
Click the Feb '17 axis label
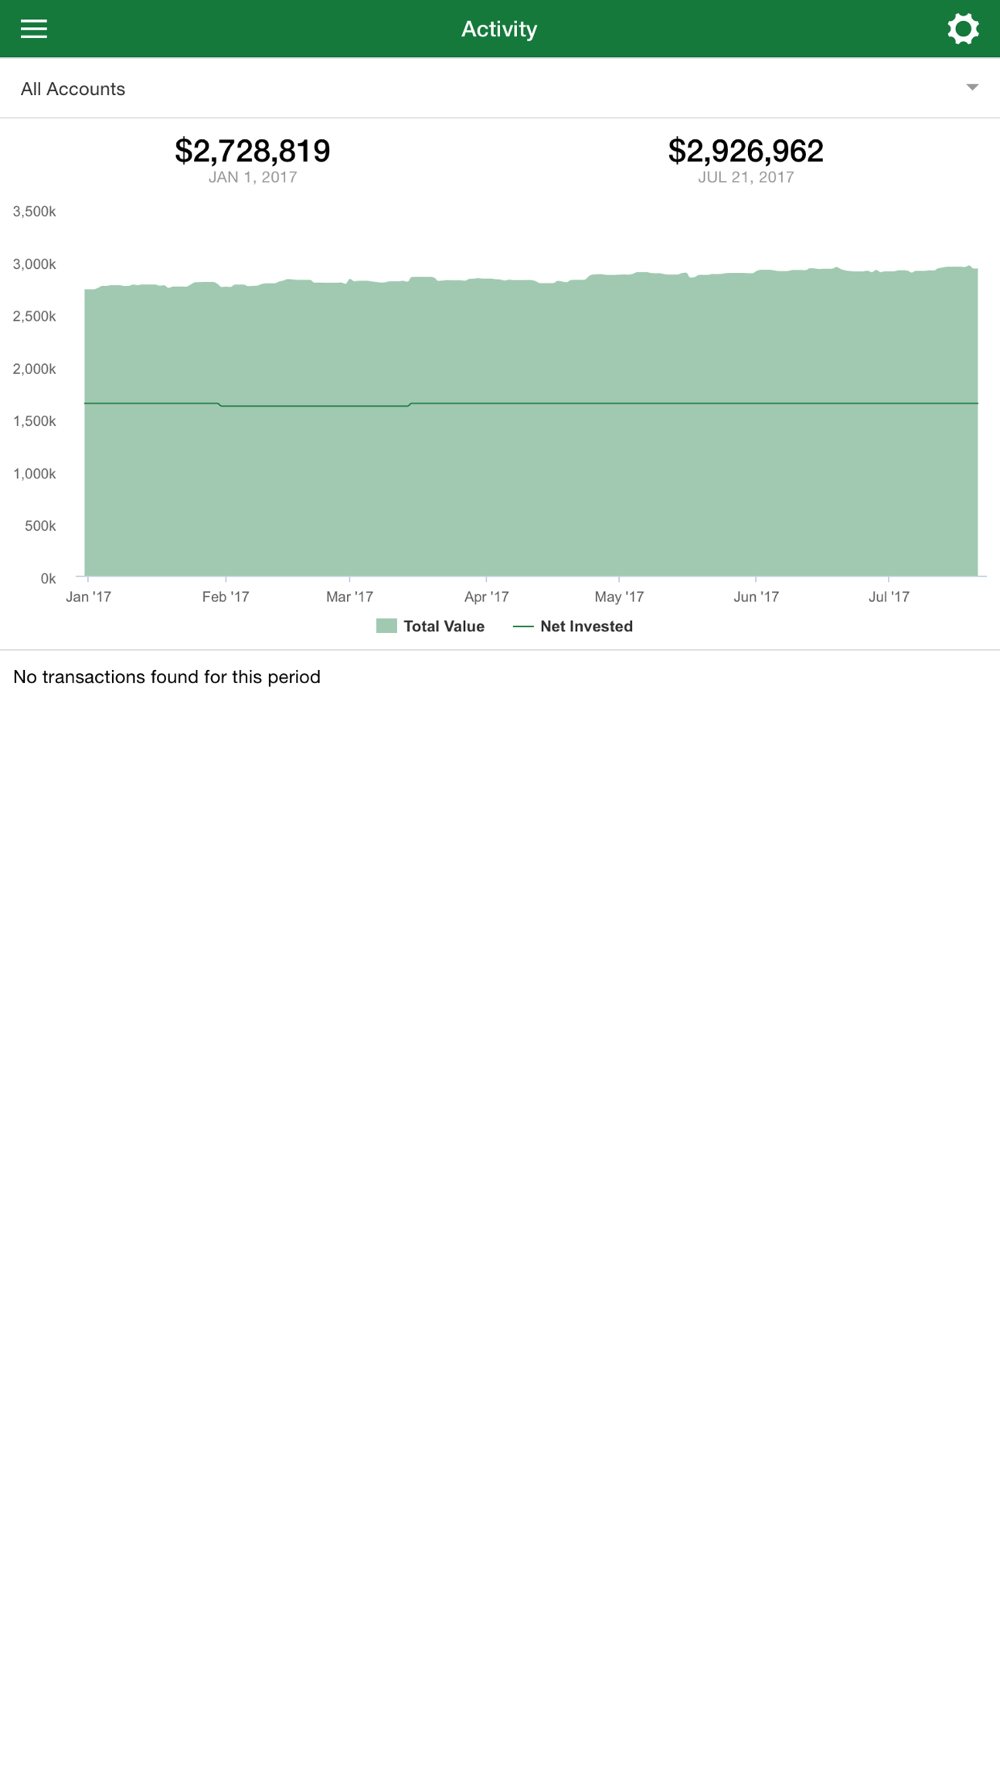226,597
